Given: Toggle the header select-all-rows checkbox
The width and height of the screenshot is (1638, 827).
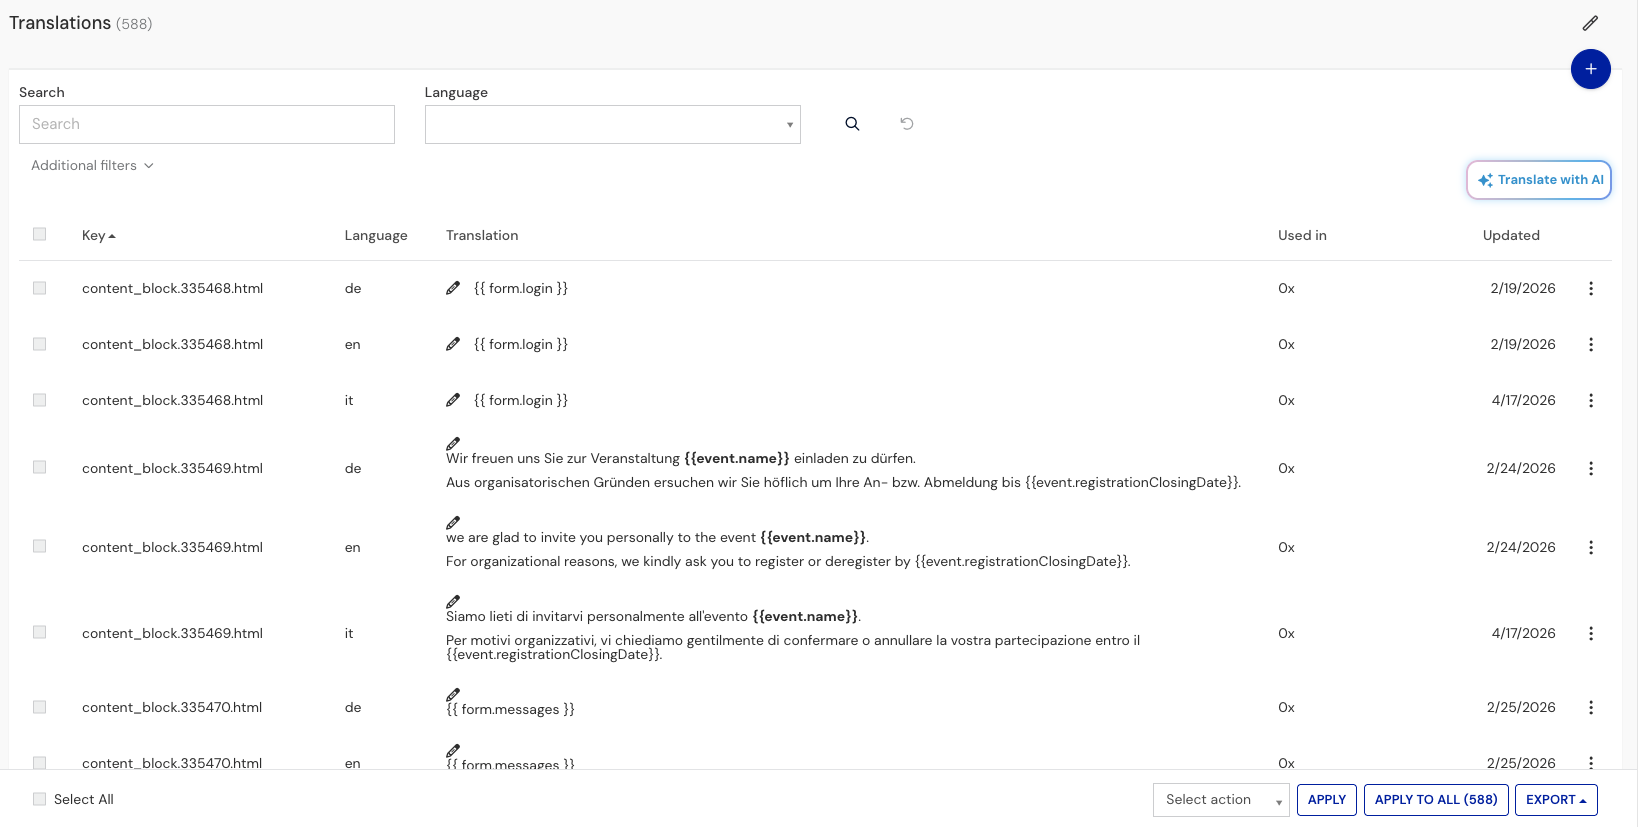Looking at the screenshot, I should coord(40,234).
